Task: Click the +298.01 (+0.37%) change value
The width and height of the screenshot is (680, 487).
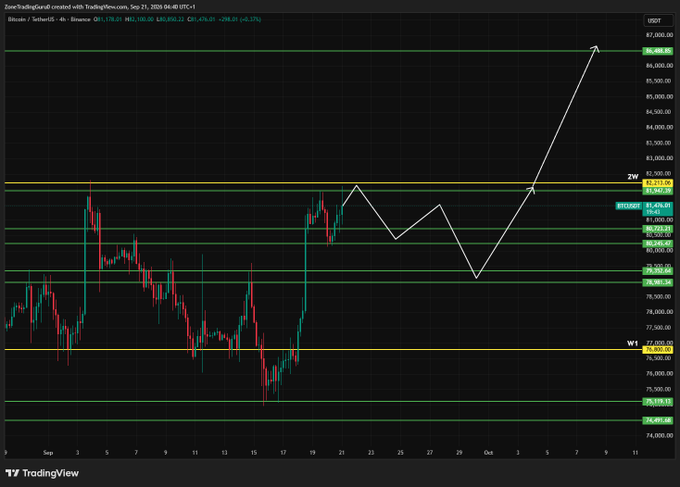Action: [240, 20]
